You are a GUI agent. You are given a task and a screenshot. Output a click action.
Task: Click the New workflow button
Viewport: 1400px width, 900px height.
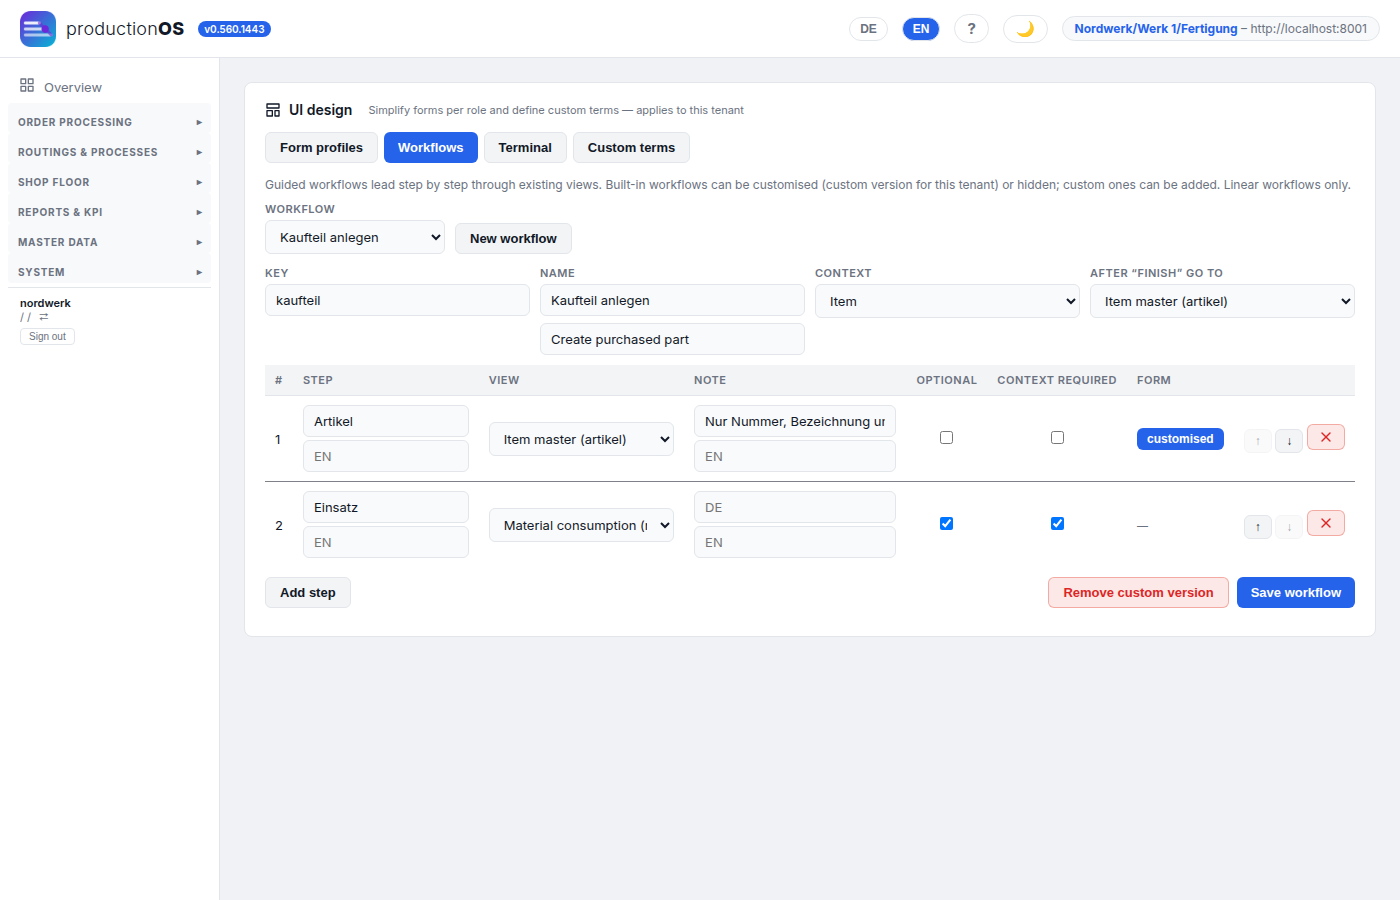(x=513, y=238)
